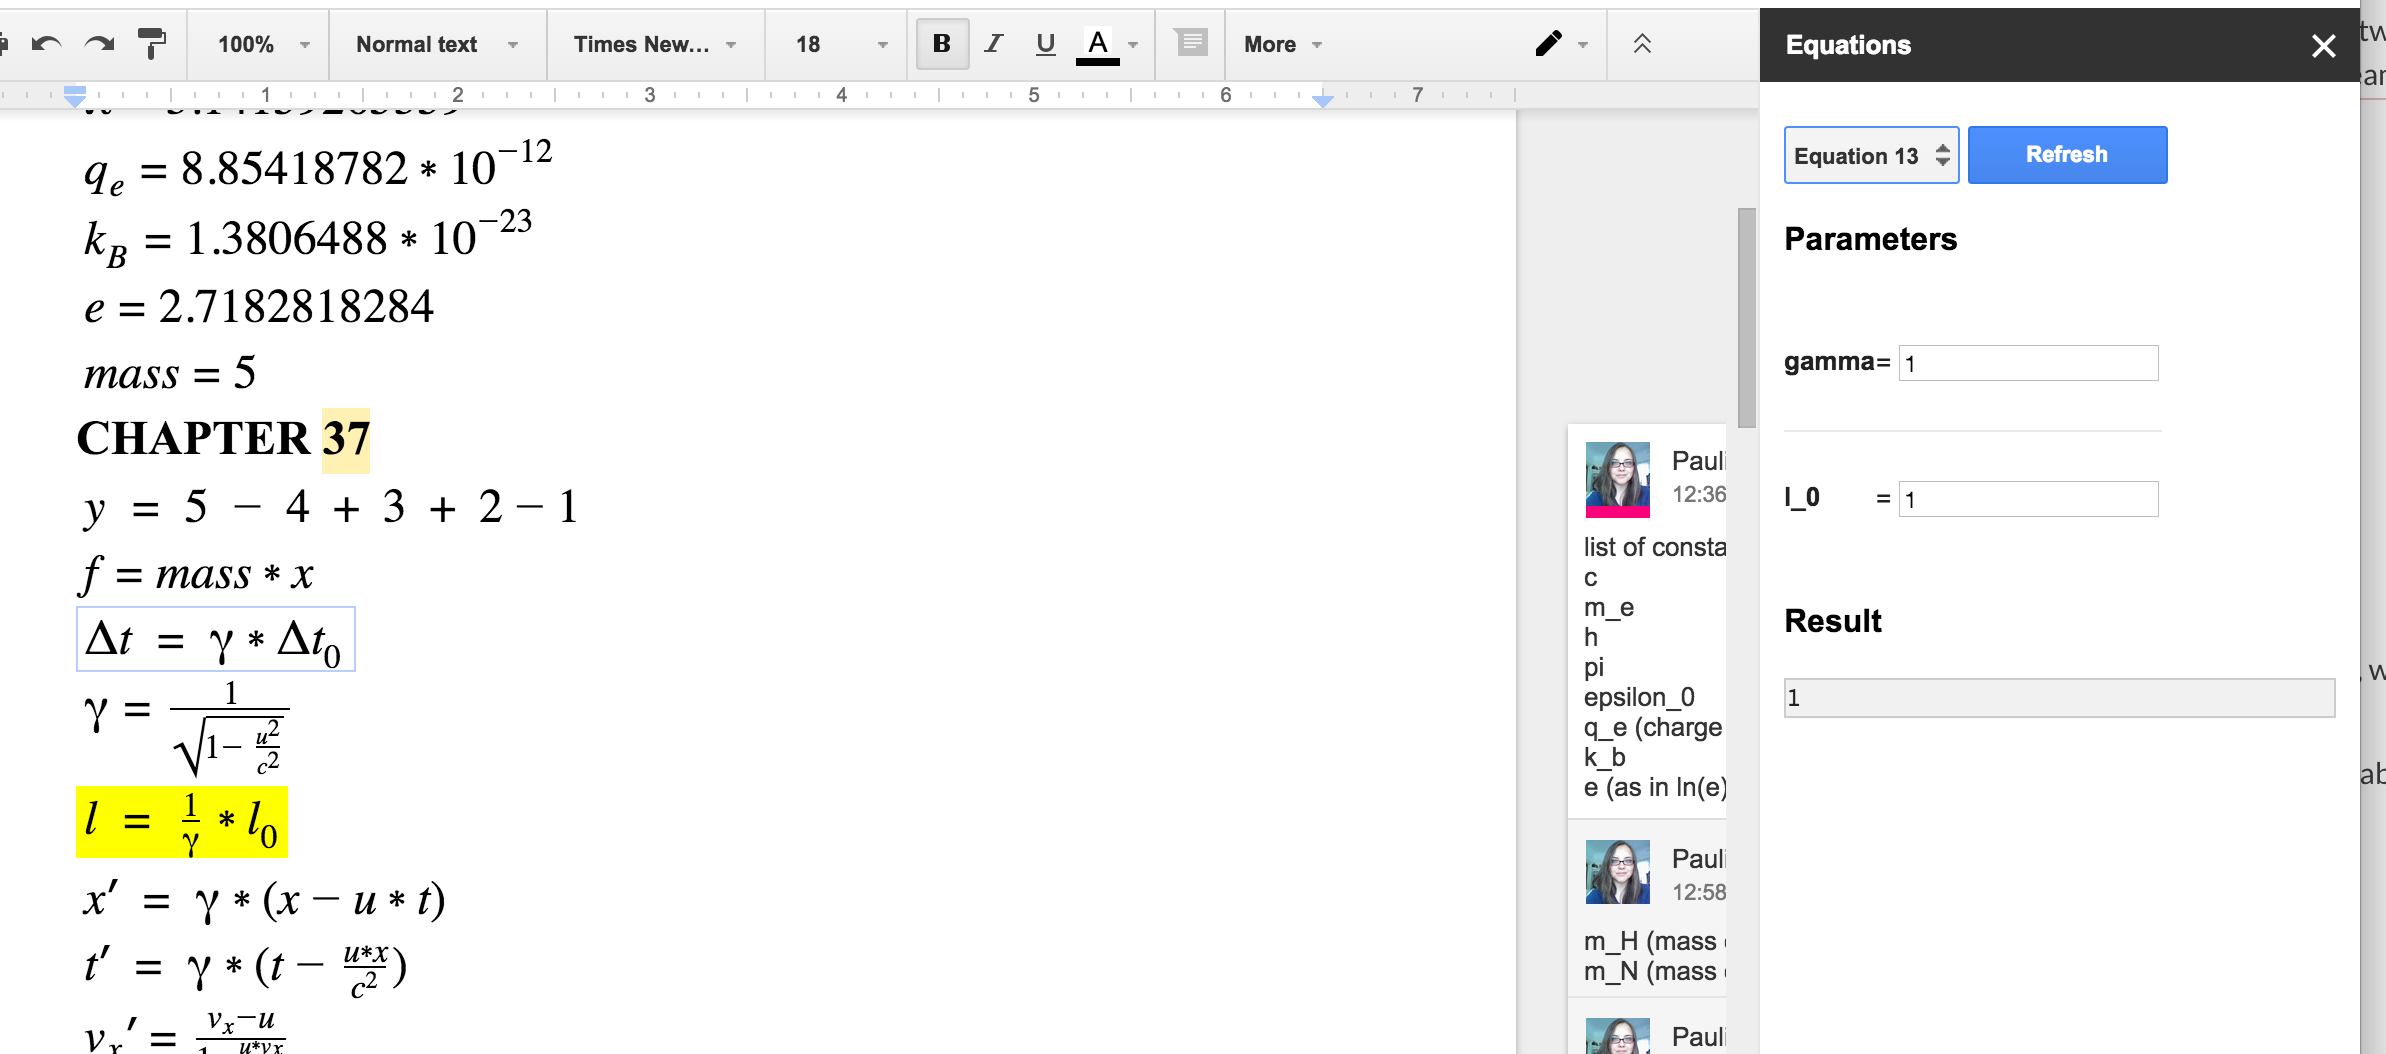
Task: Click the 'list of consta' comment text
Action: click(x=1655, y=547)
